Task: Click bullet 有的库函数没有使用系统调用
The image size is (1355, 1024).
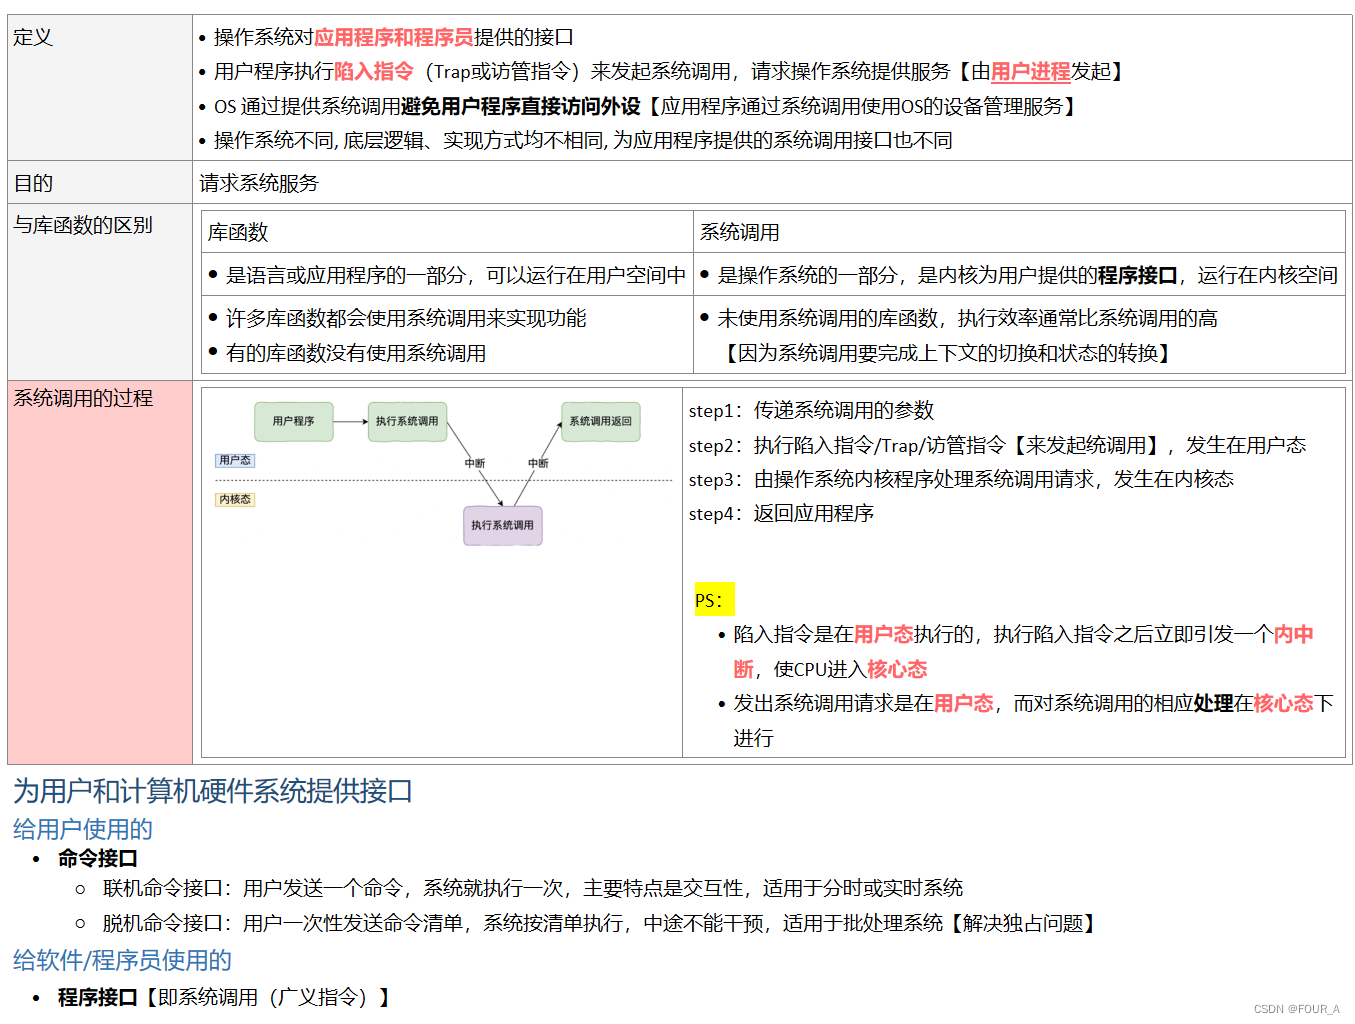Action: coord(347,353)
